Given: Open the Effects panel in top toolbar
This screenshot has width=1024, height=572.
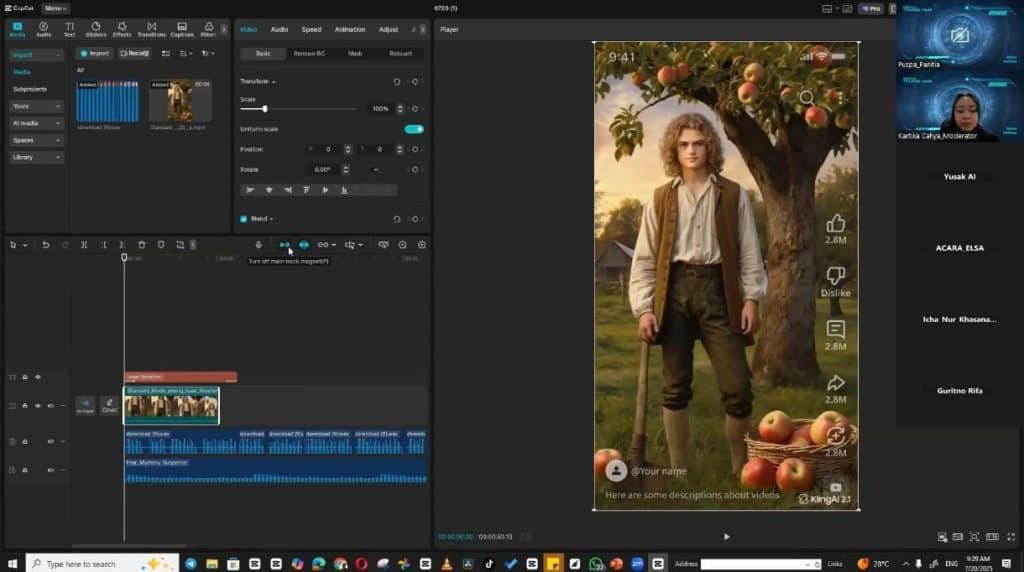Looking at the screenshot, I should [x=122, y=29].
